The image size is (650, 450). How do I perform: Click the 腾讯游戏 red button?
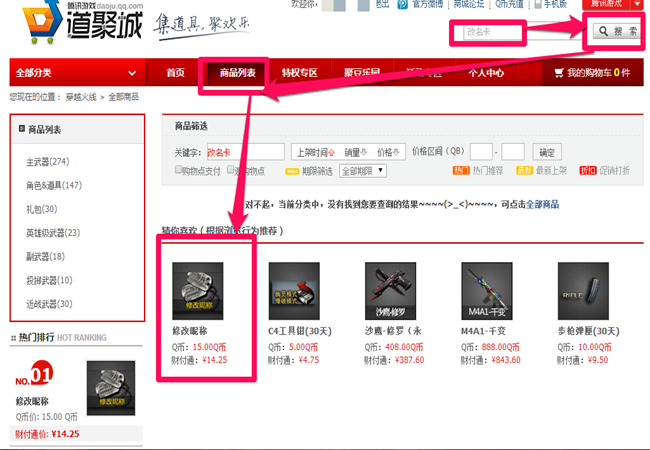click(x=606, y=4)
